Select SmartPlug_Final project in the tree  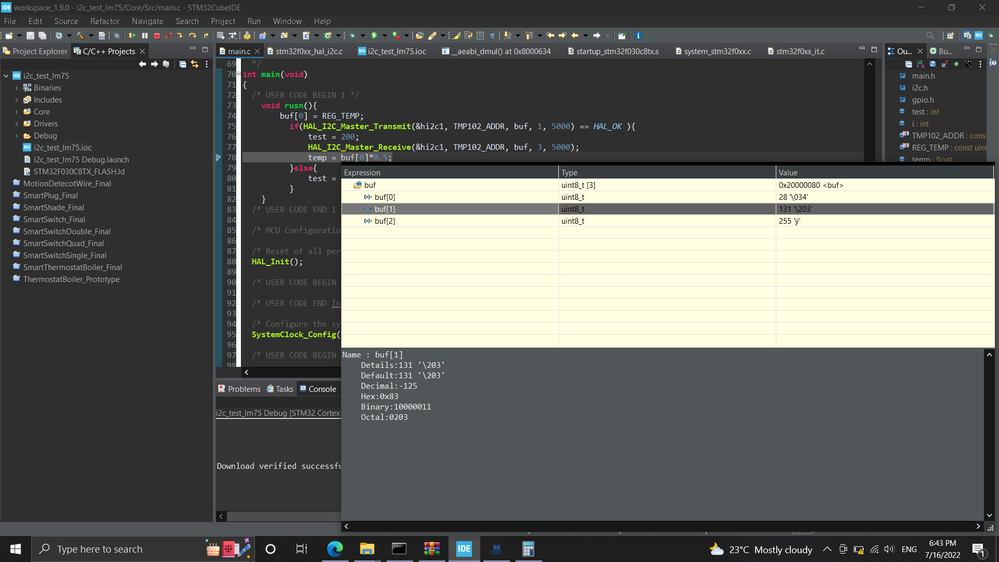pyautogui.click(x=50, y=196)
